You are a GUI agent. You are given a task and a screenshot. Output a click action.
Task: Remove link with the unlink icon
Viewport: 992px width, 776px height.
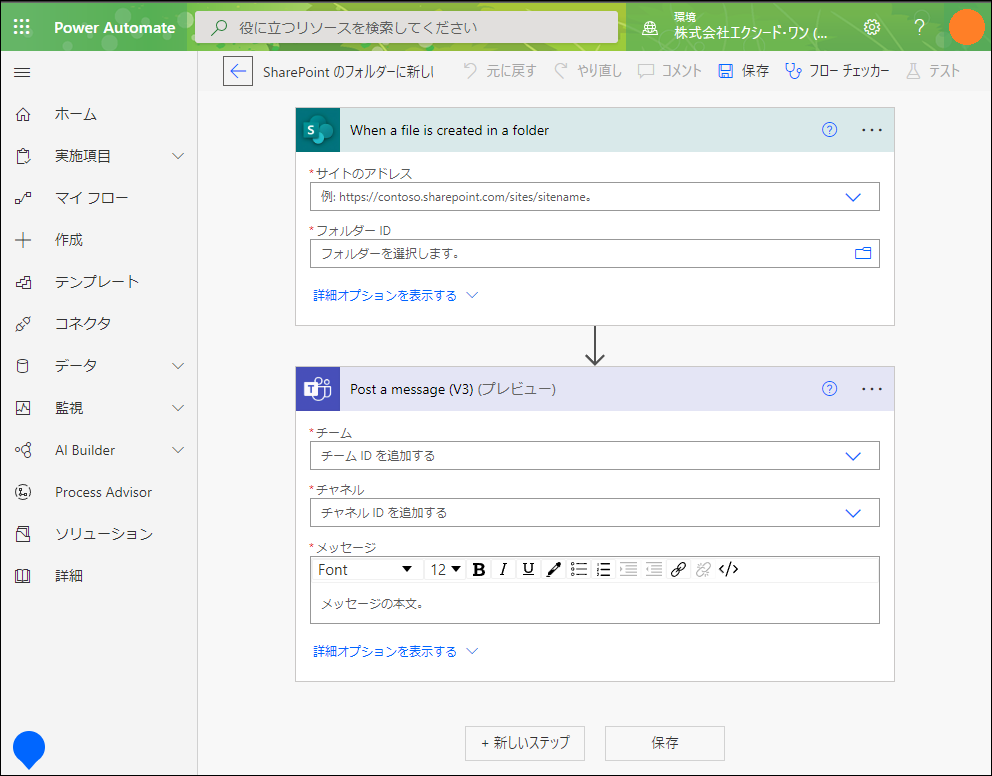(703, 569)
